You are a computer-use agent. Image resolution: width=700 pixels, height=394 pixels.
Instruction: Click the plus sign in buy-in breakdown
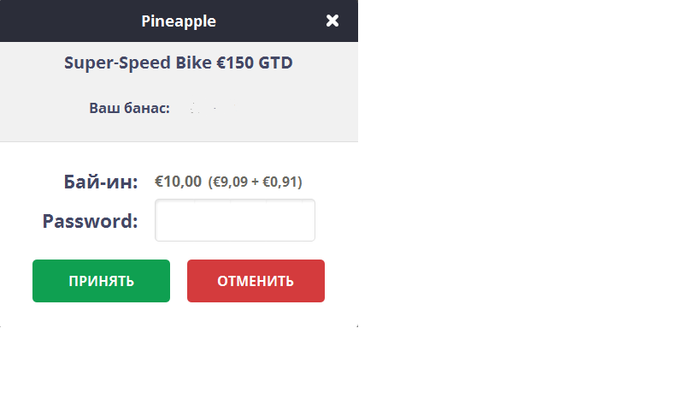click(x=255, y=182)
